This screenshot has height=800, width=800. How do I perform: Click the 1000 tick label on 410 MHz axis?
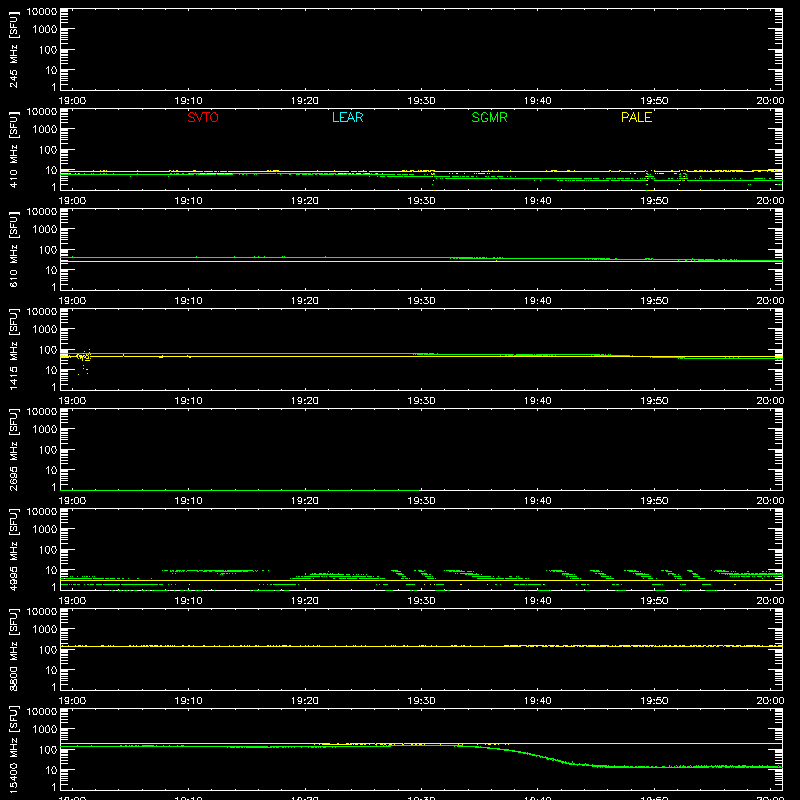45,130
